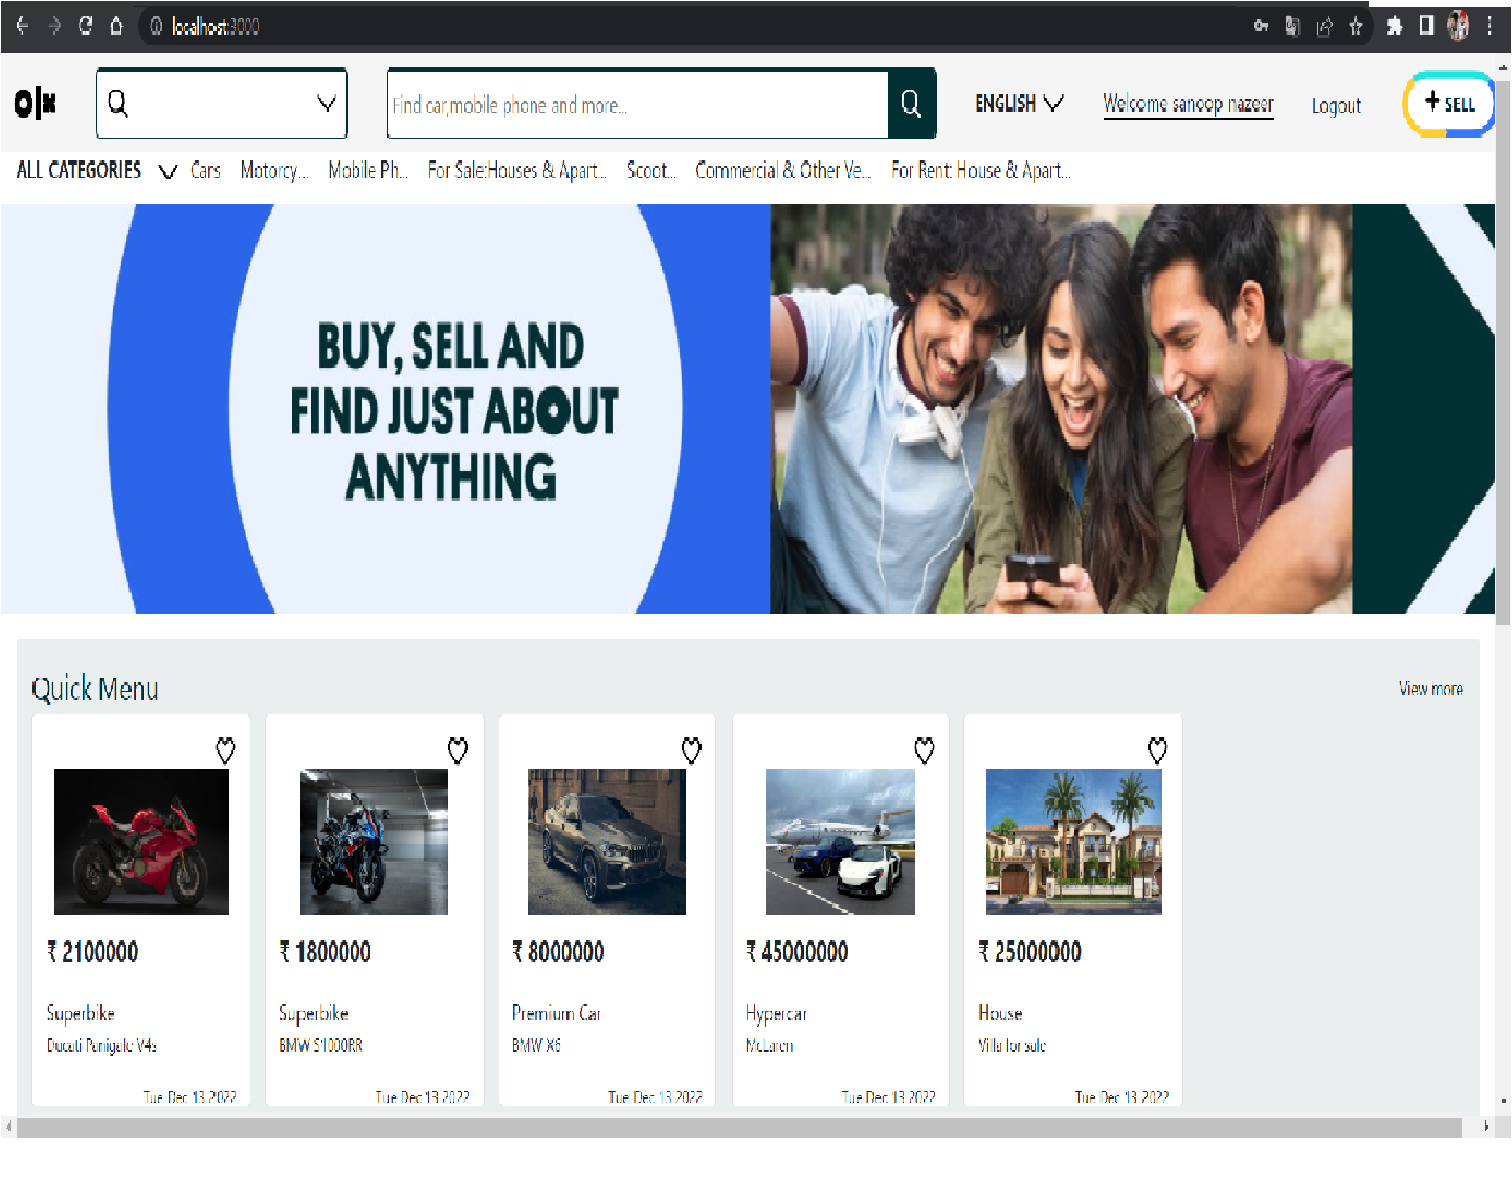Click the View more link
1512x1184 pixels.
click(1430, 688)
